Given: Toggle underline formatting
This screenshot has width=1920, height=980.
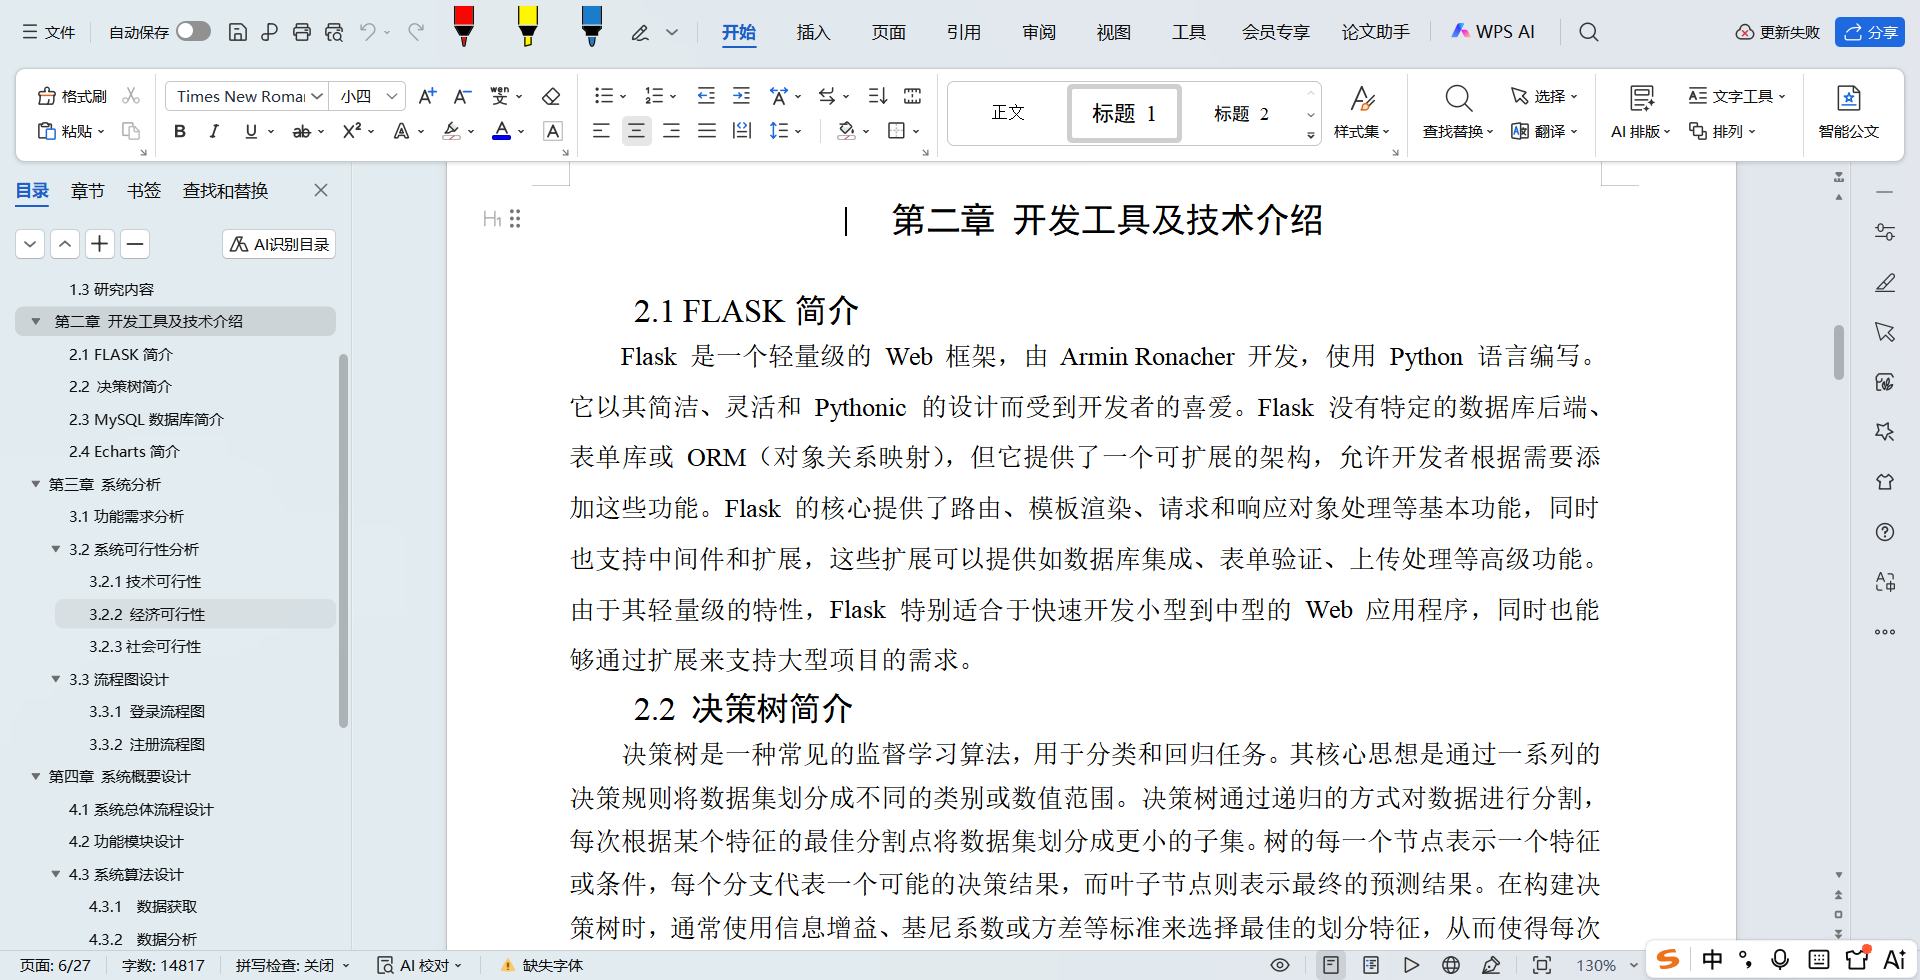Looking at the screenshot, I should click(x=251, y=131).
